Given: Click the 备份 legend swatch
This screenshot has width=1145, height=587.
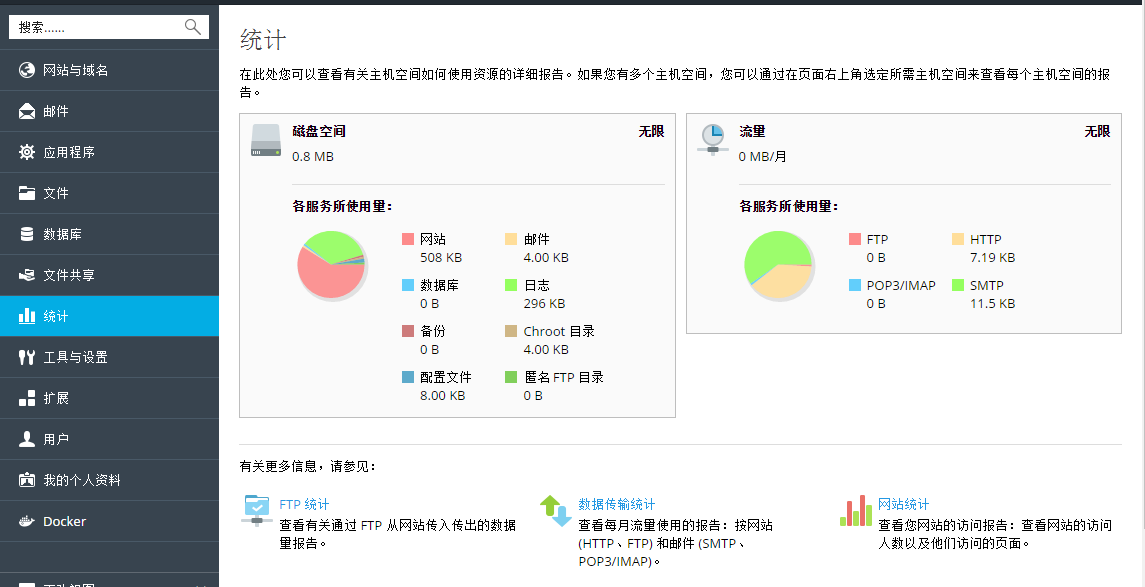Looking at the screenshot, I should 408,331.
